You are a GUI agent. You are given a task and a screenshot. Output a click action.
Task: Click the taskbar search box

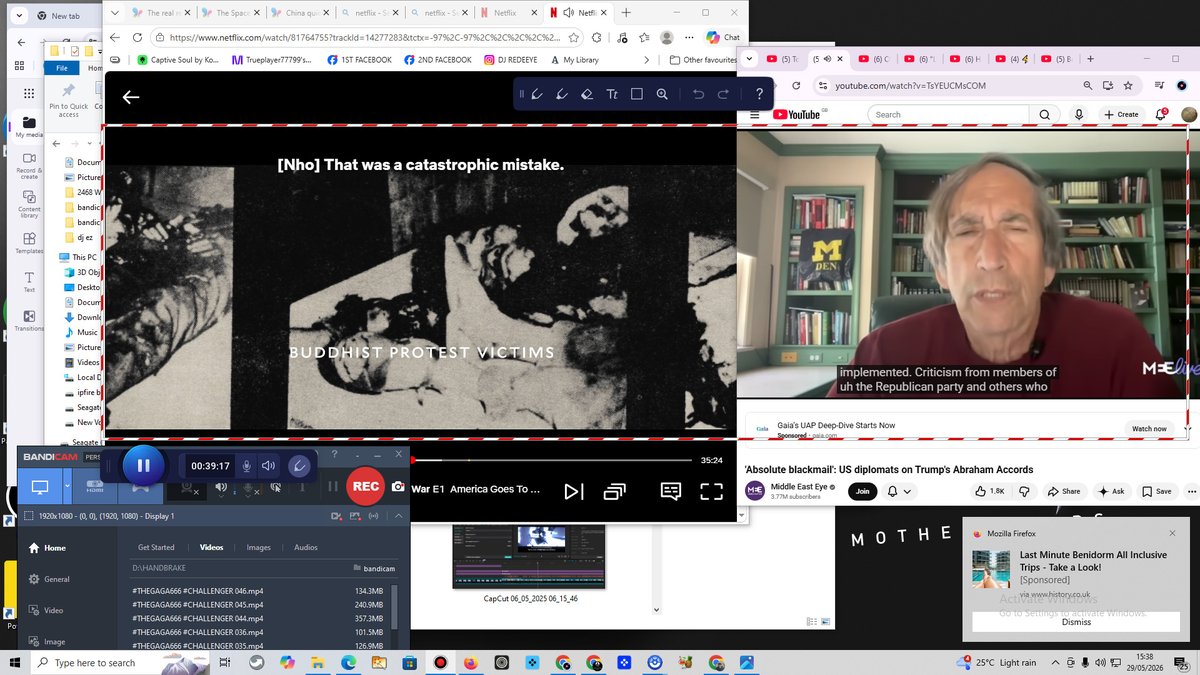click(122, 662)
